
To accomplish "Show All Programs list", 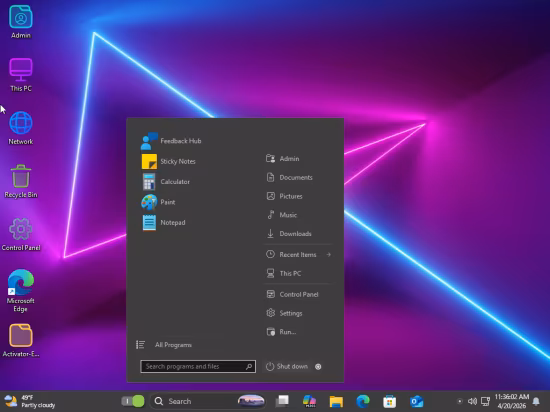I will pyautogui.click(x=164, y=345).
